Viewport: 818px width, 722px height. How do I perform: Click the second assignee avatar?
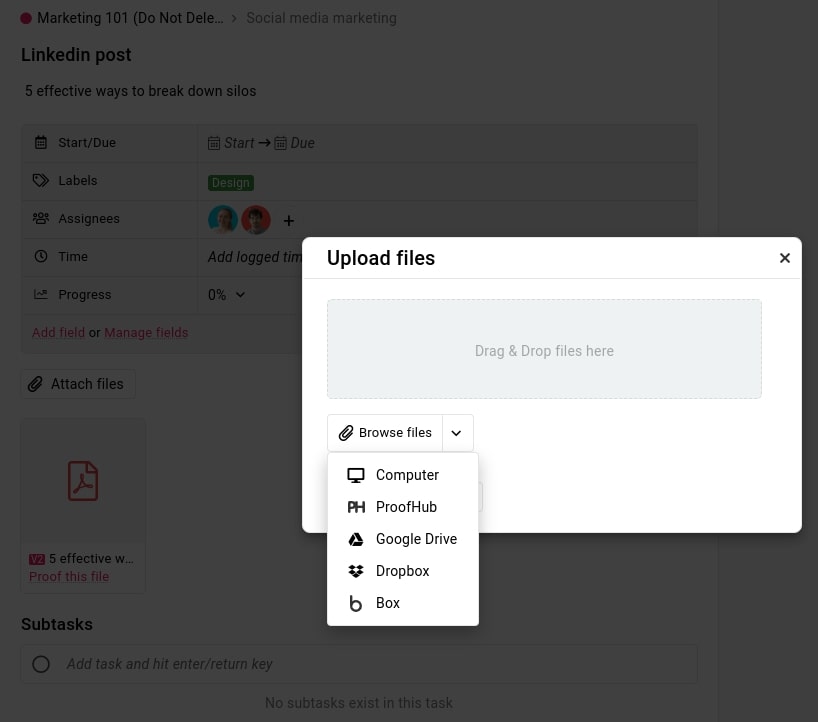256,219
